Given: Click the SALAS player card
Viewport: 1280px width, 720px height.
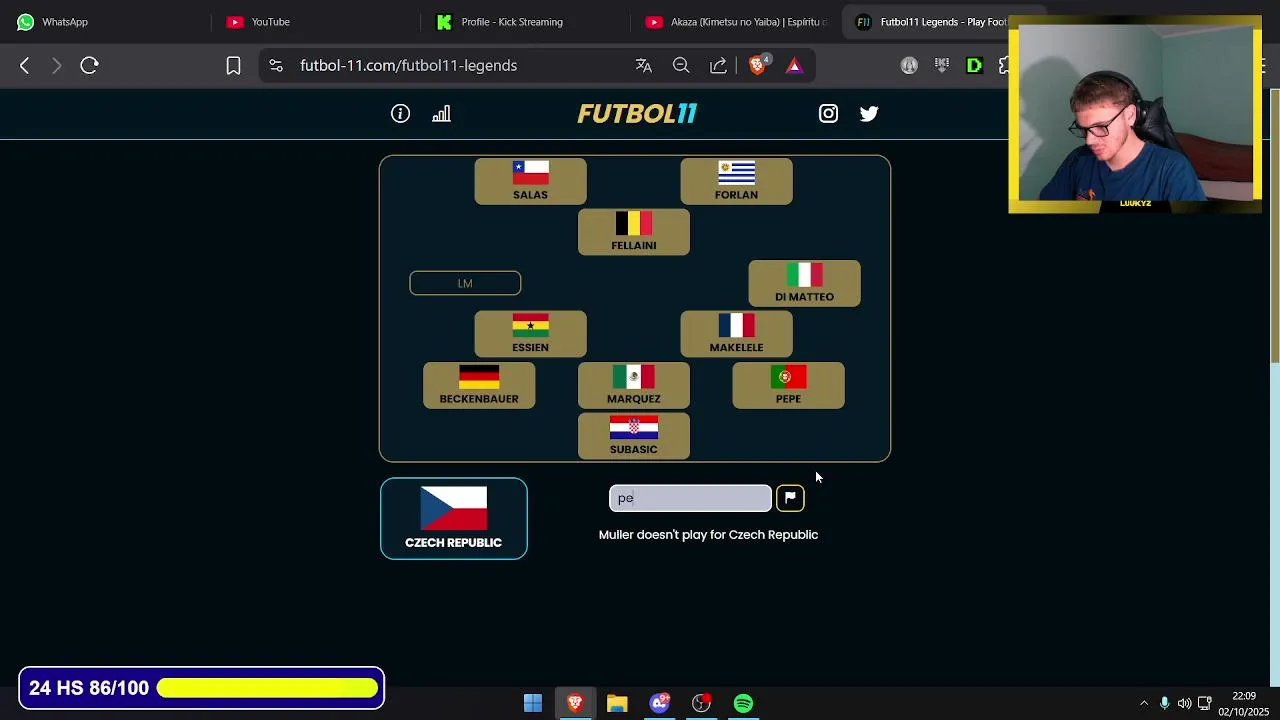Looking at the screenshot, I should click(530, 181).
